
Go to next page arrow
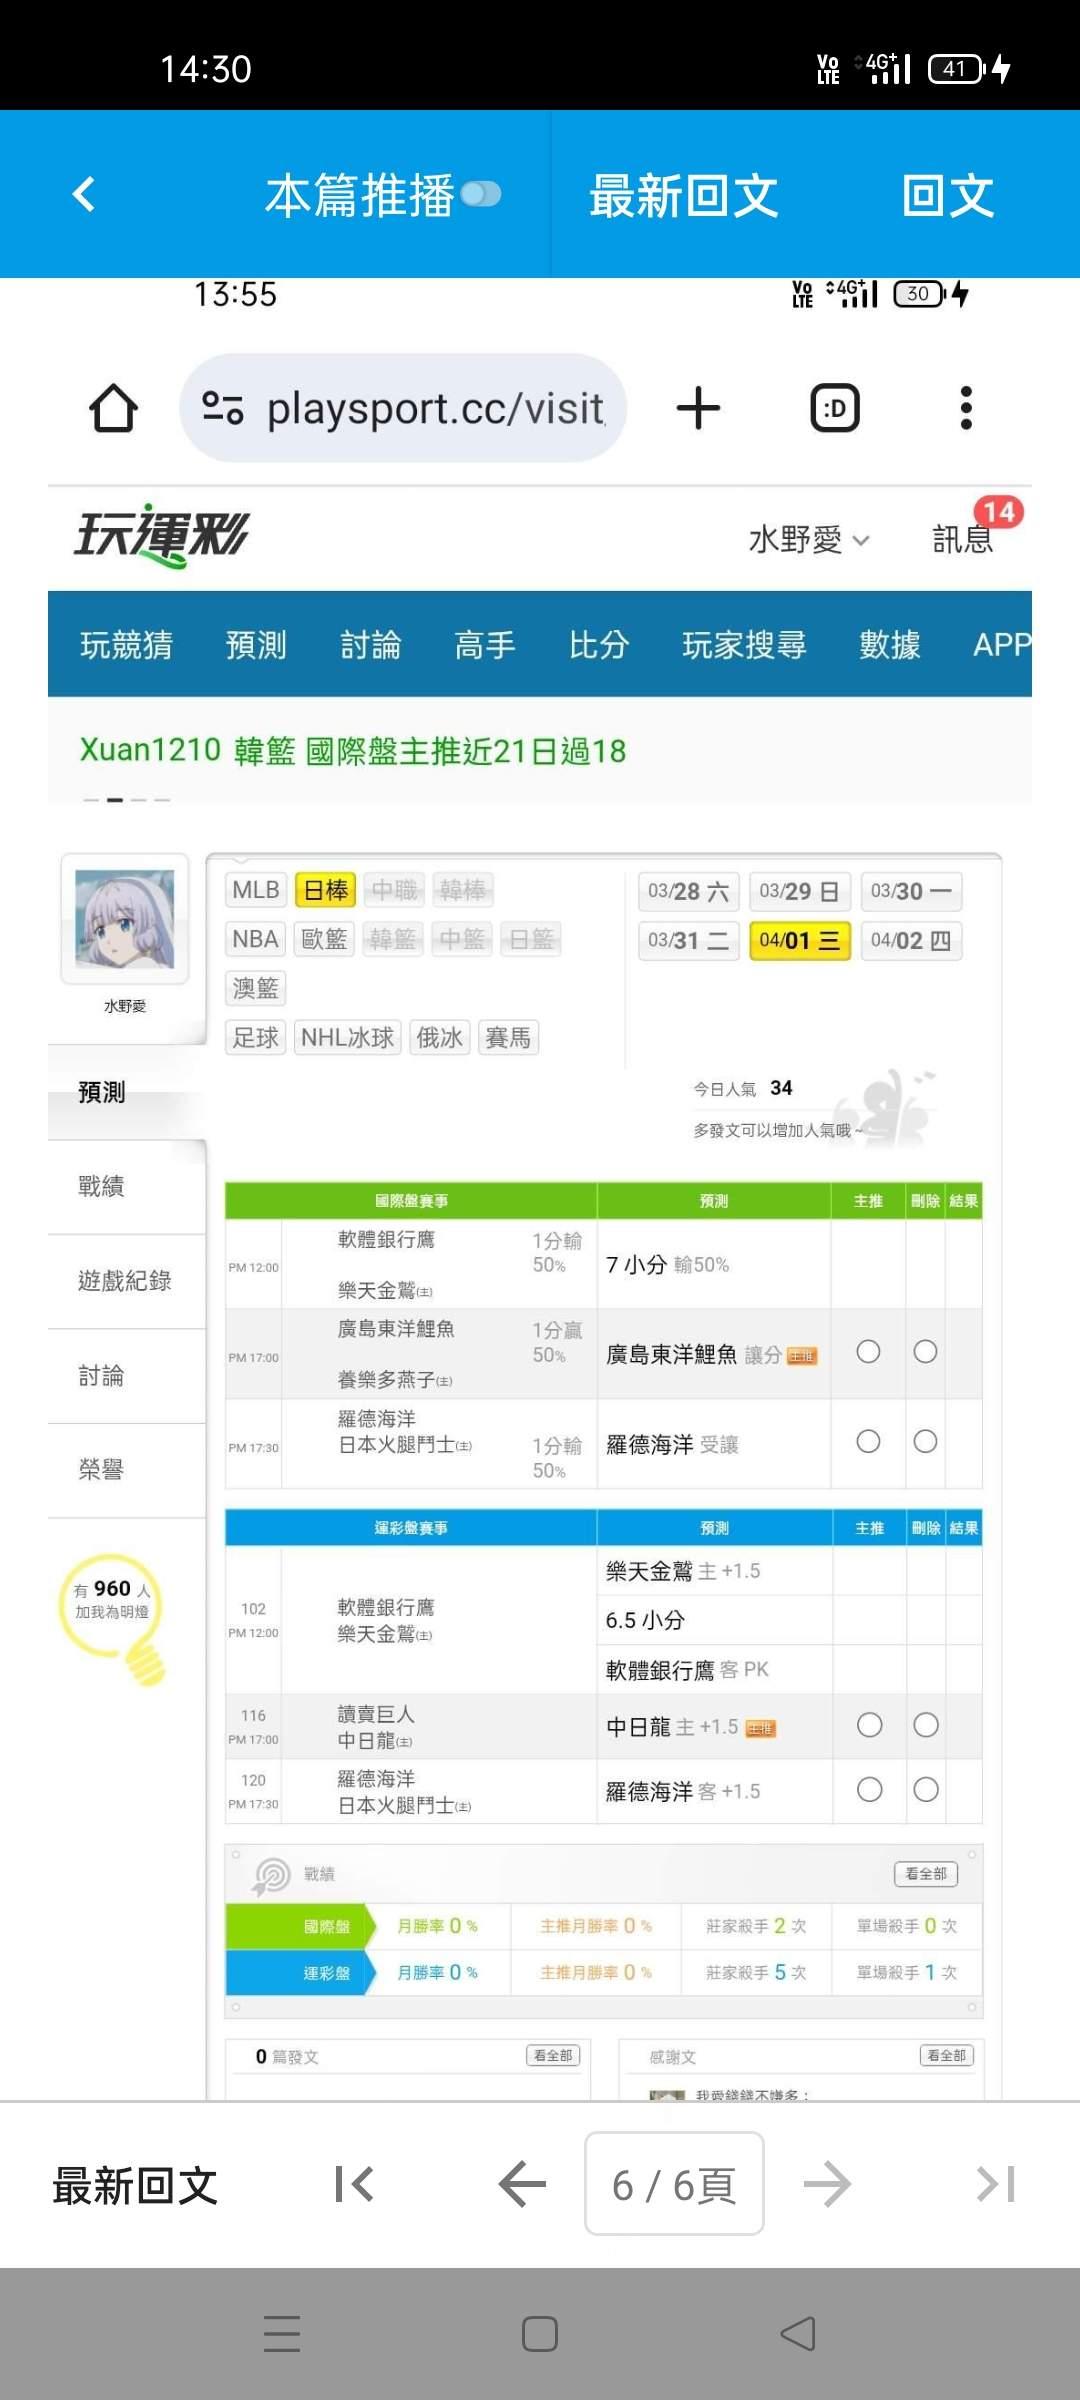(x=827, y=2184)
